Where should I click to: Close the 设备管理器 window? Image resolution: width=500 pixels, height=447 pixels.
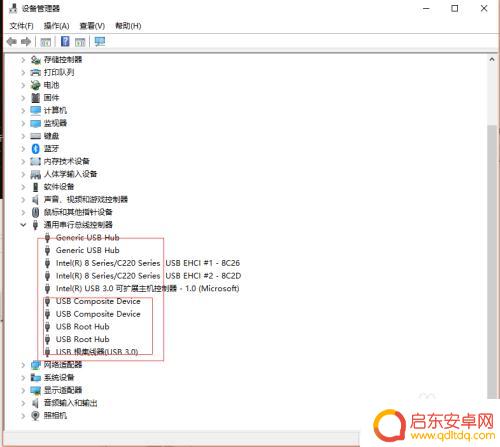tap(484, 9)
